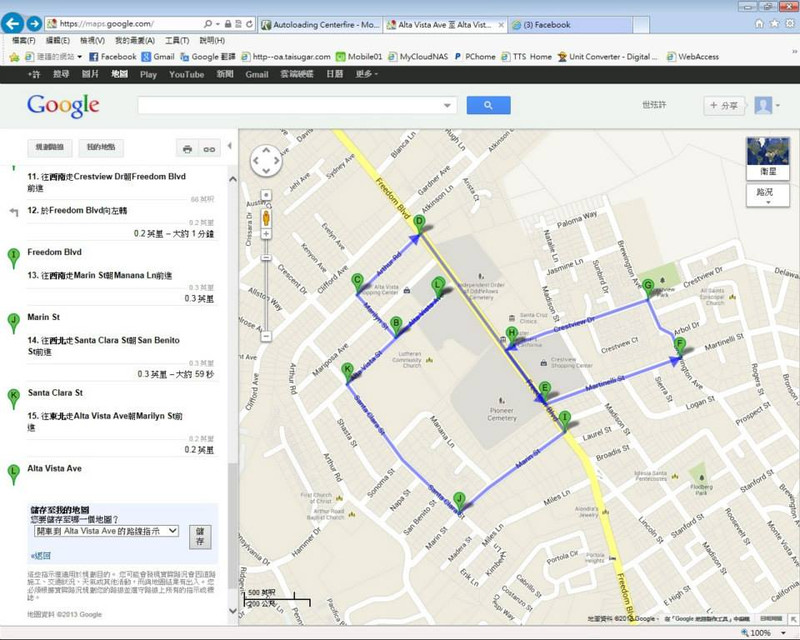800x640 pixels.
Task: Click waypoint marker D on the map
Action: point(419,224)
